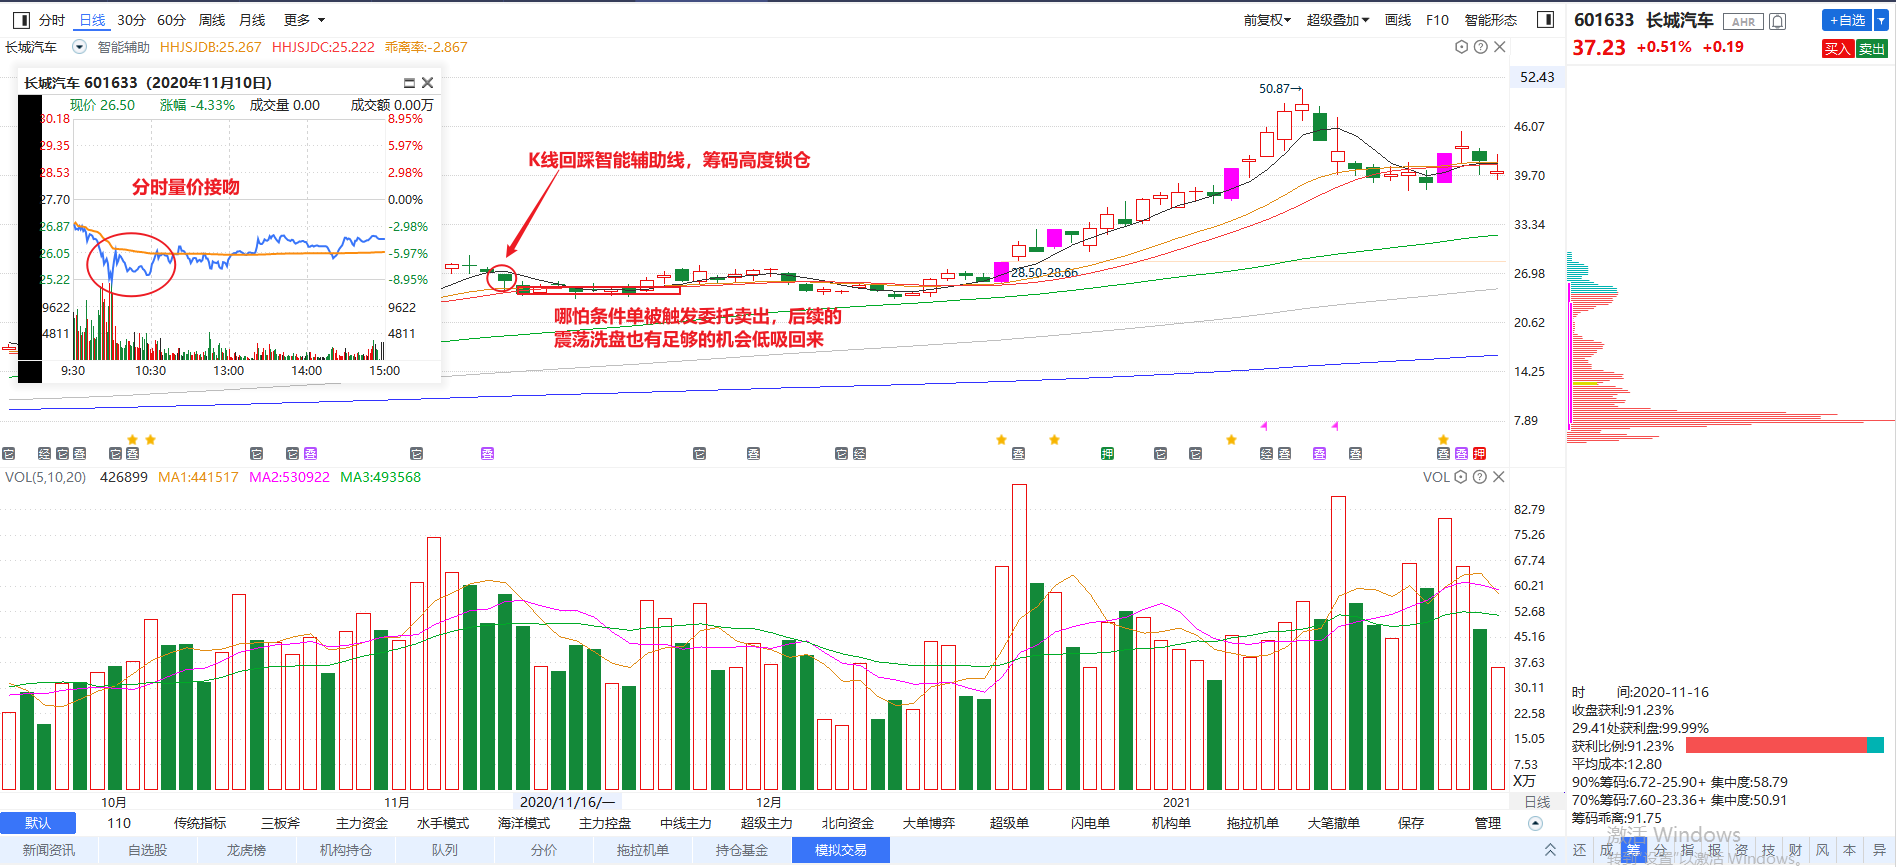Image resolution: width=1896 pixels, height=867 pixels.
Task: Select the 筹 chip distribution side tab
Action: click(x=1633, y=850)
